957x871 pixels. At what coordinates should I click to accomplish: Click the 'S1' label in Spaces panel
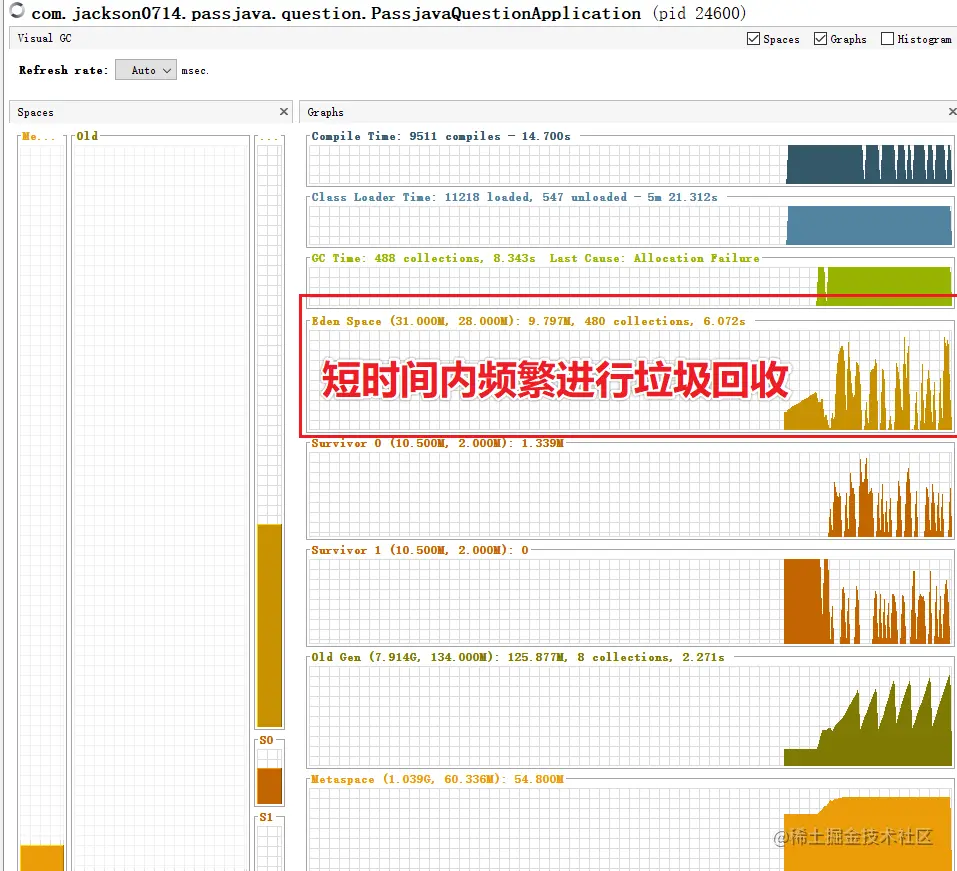266,817
